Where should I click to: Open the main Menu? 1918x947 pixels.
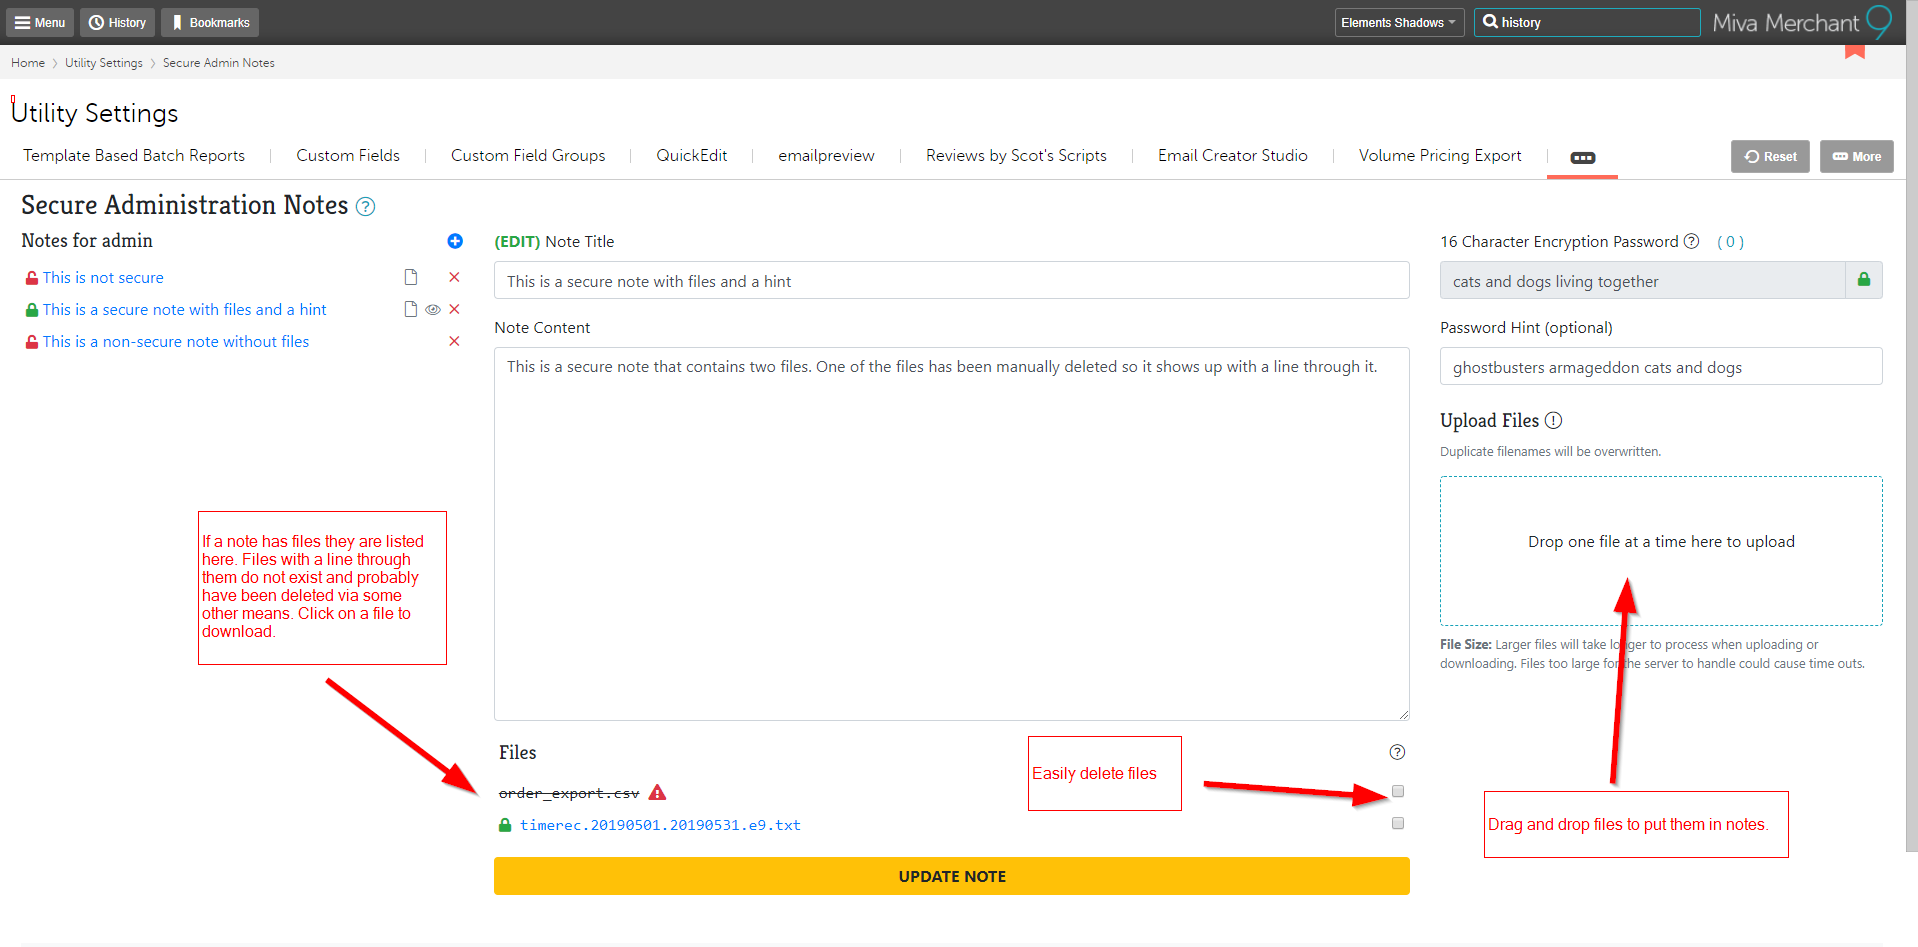coord(40,22)
